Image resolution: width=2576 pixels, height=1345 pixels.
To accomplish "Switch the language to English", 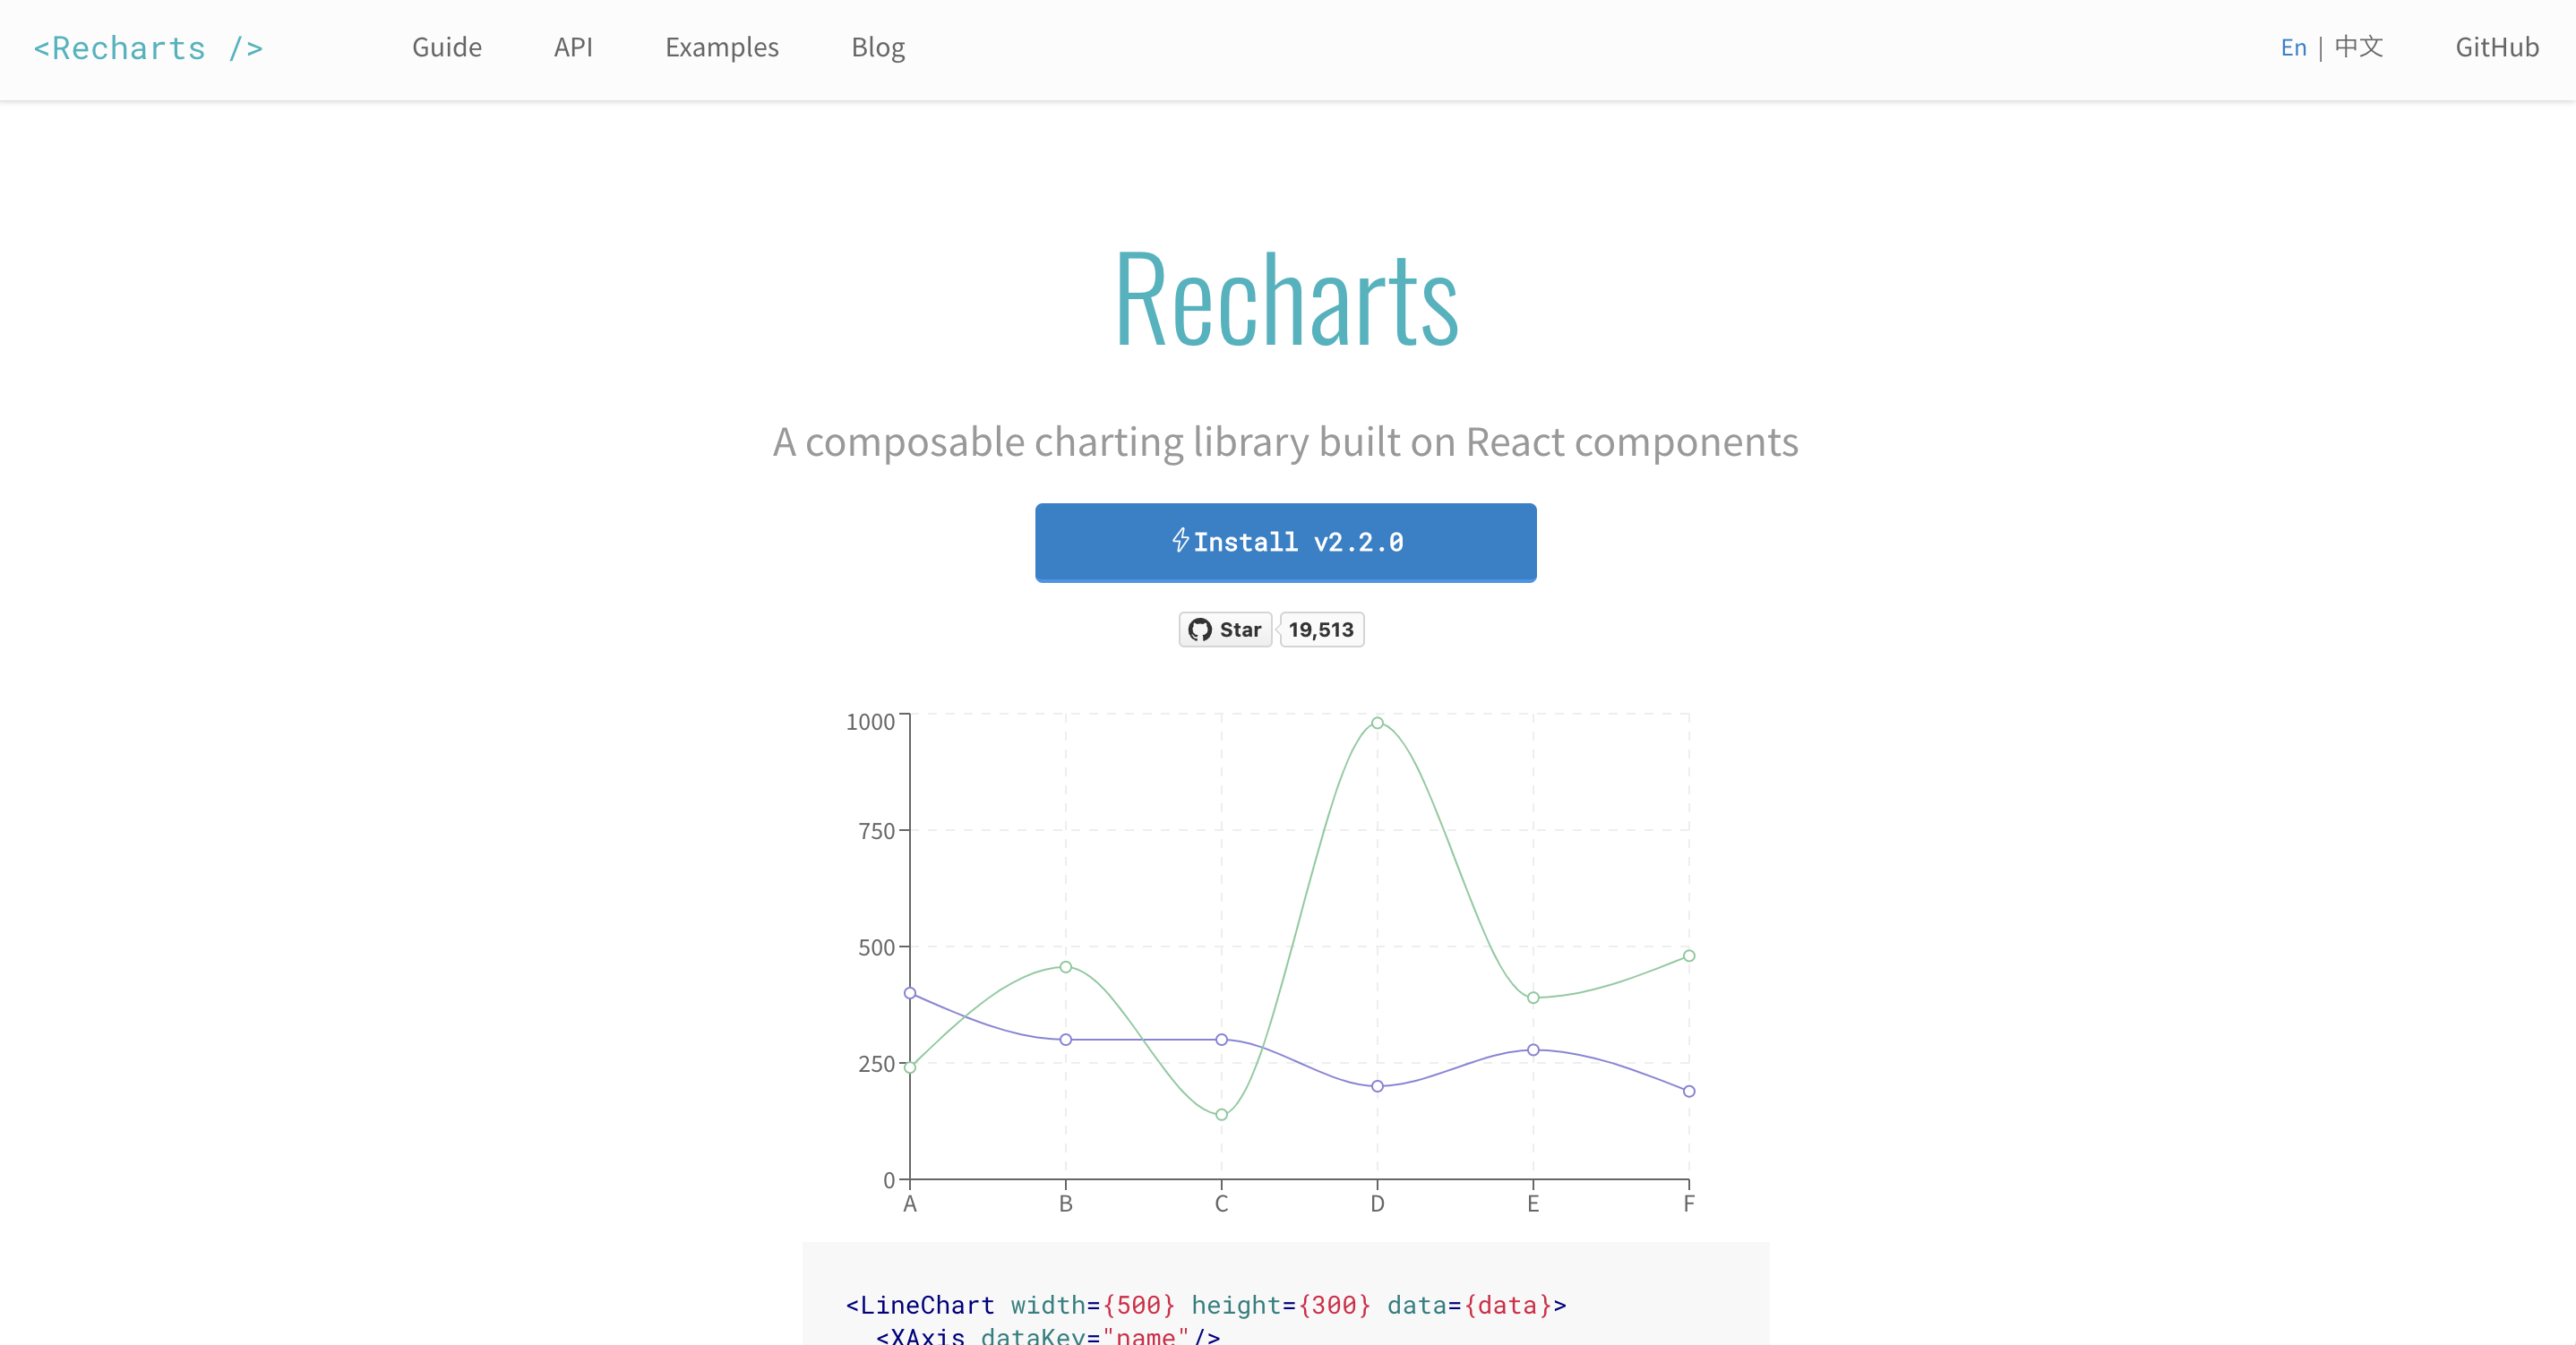I will (2293, 47).
